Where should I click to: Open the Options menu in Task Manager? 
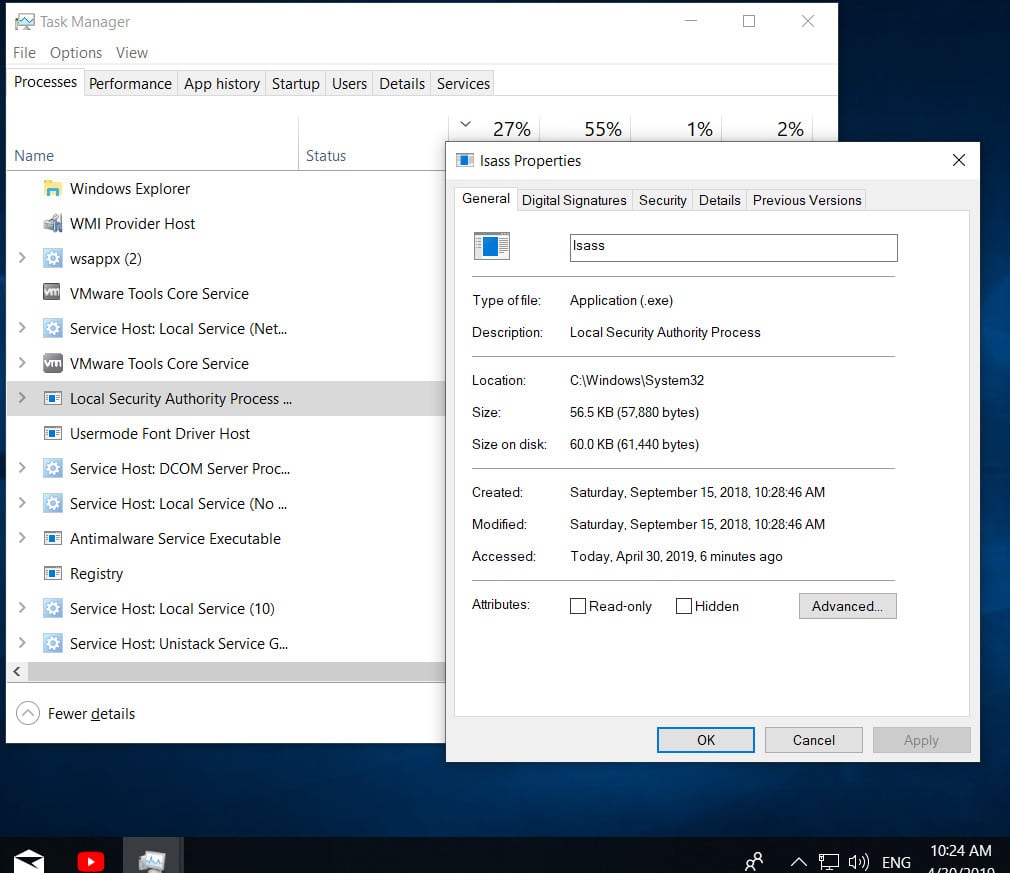[75, 52]
